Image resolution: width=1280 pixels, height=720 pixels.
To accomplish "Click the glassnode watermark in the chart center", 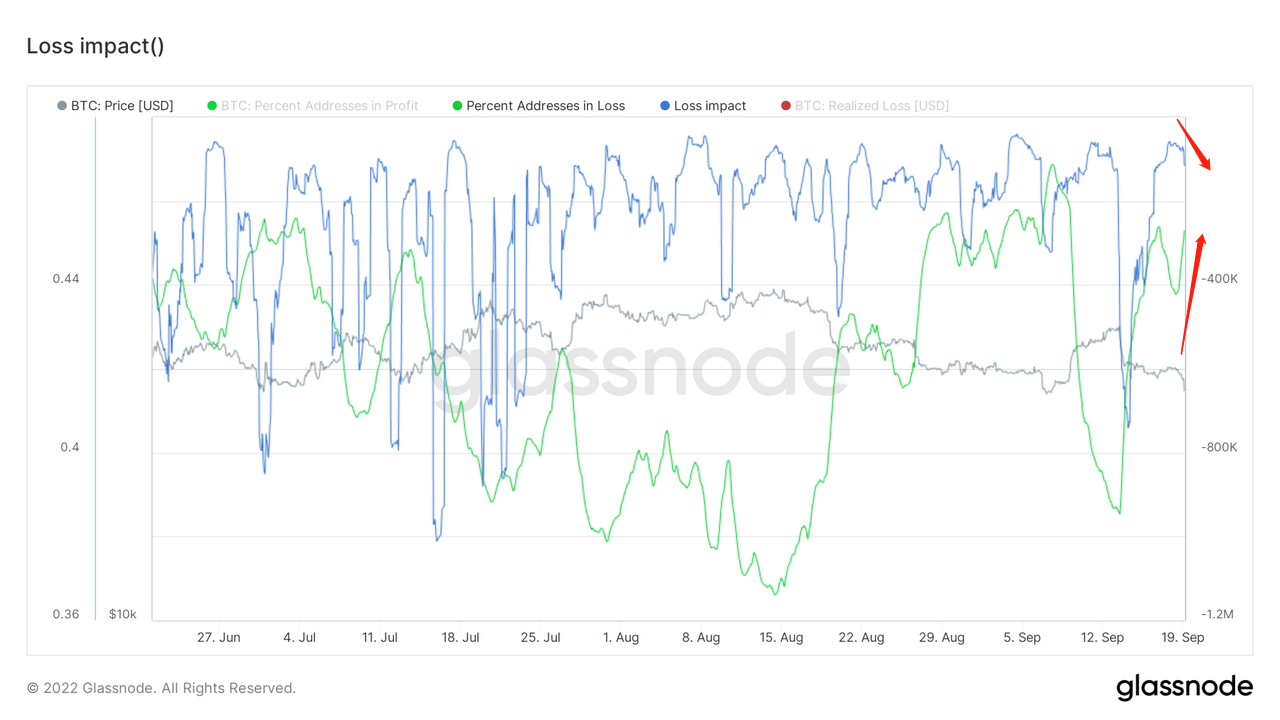I will pyautogui.click(x=640, y=370).
